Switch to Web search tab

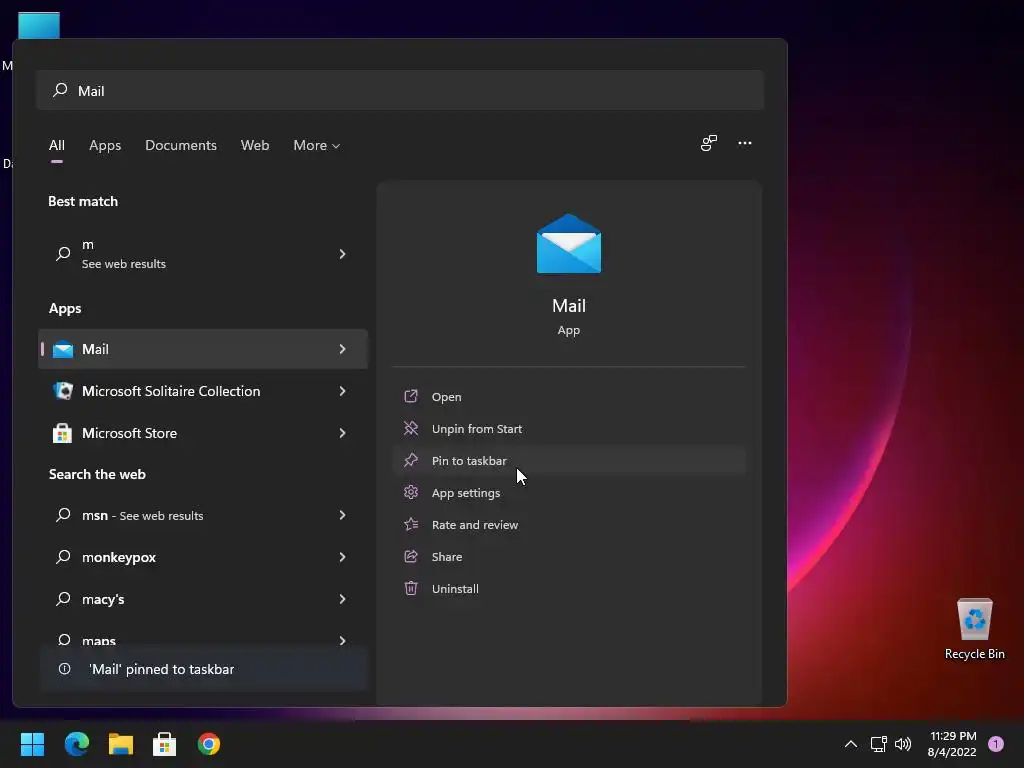click(255, 145)
